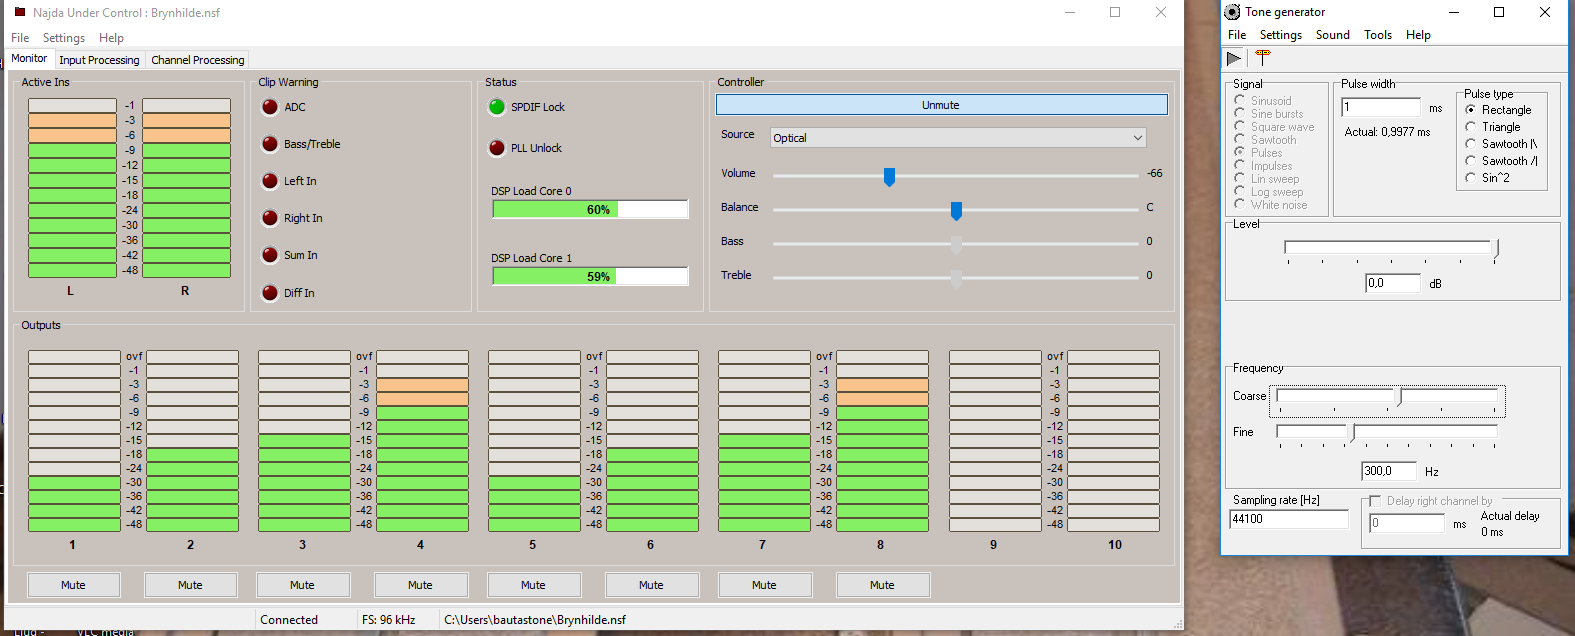Mute output channel 1

(x=73, y=585)
